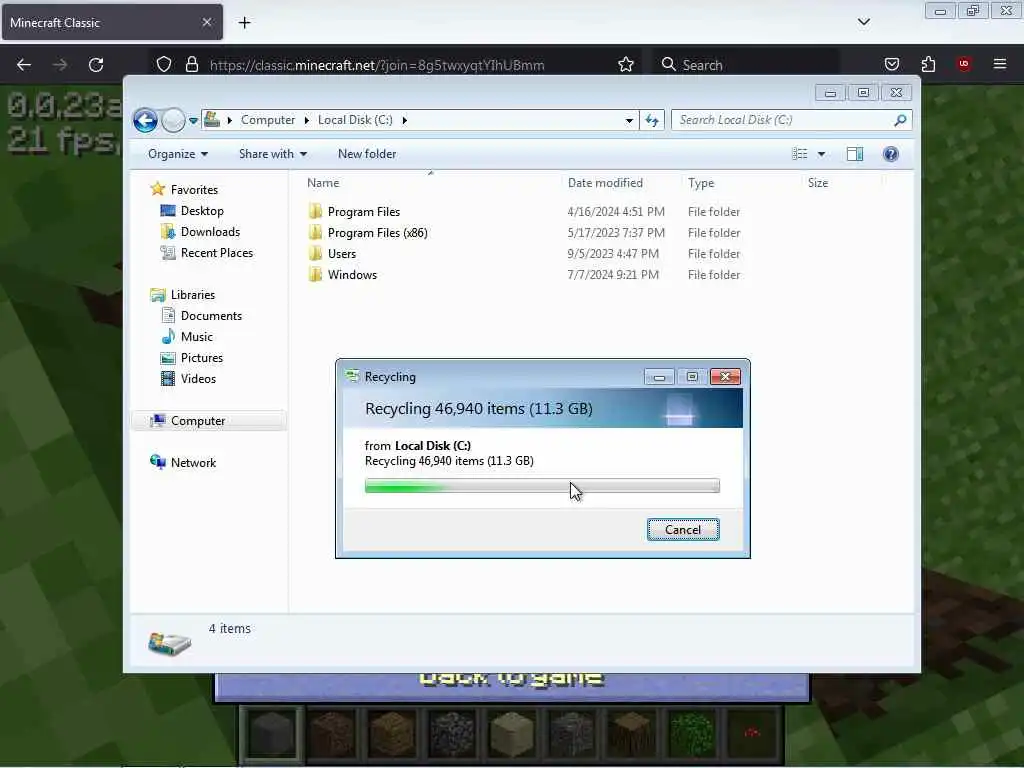This screenshot has height=768, width=1024.
Task: Go back in Explorer window
Action: [x=145, y=120]
